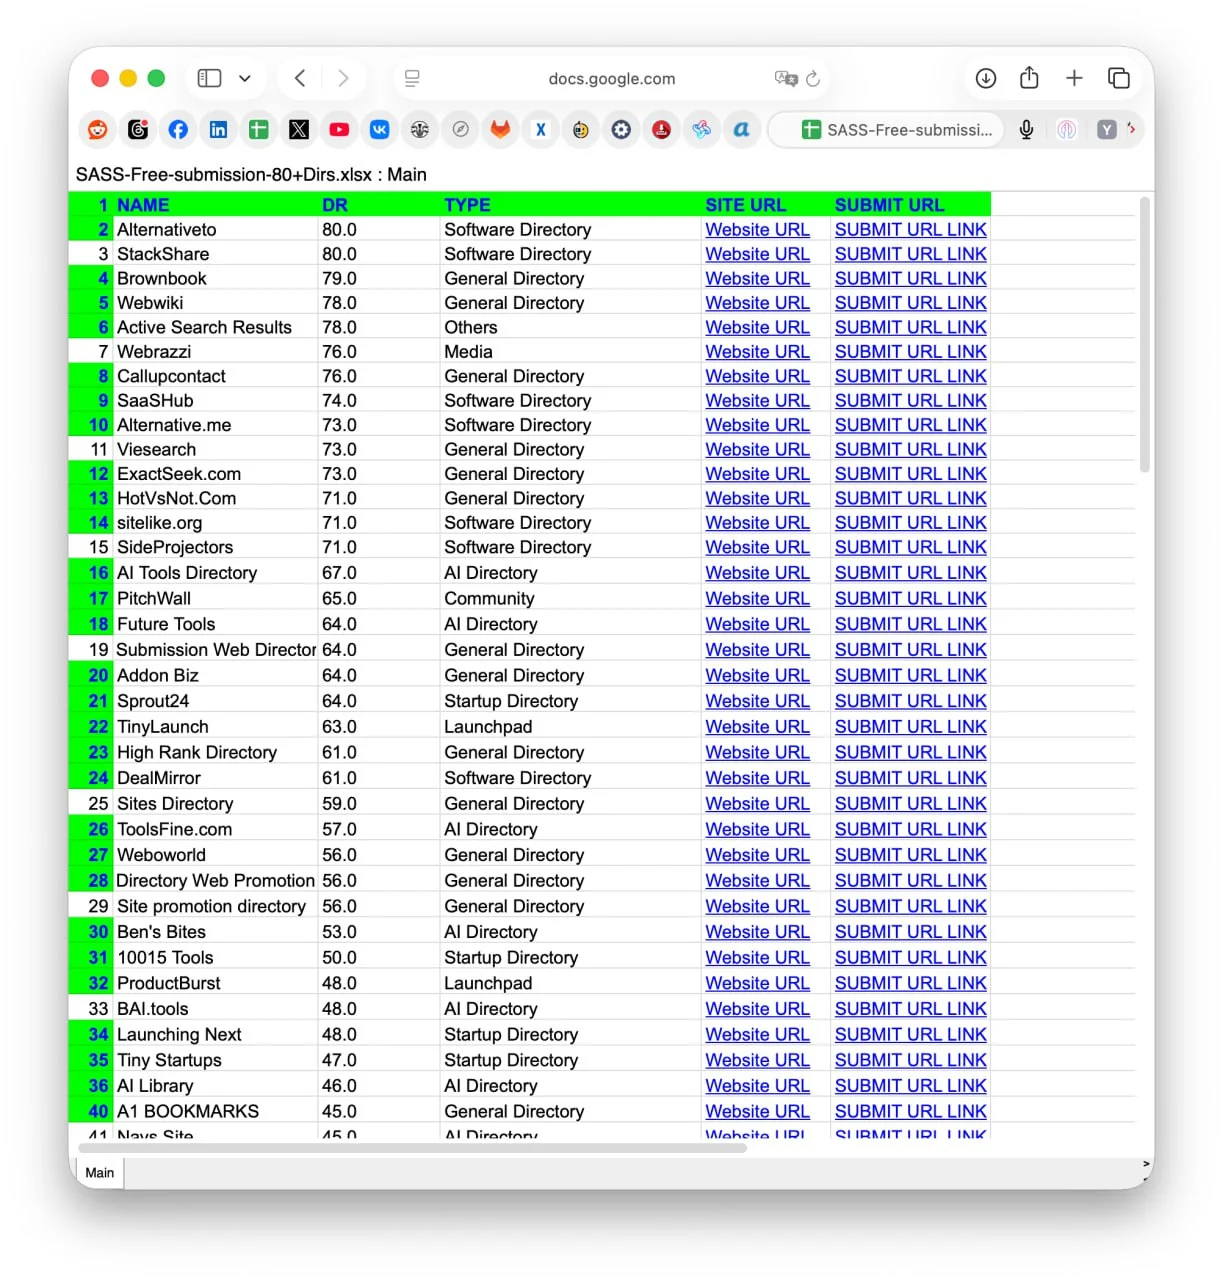Screen dimensions: 1223x1280
Task: Switch to the YouTube pinned tab
Action: [x=339, y=129]
